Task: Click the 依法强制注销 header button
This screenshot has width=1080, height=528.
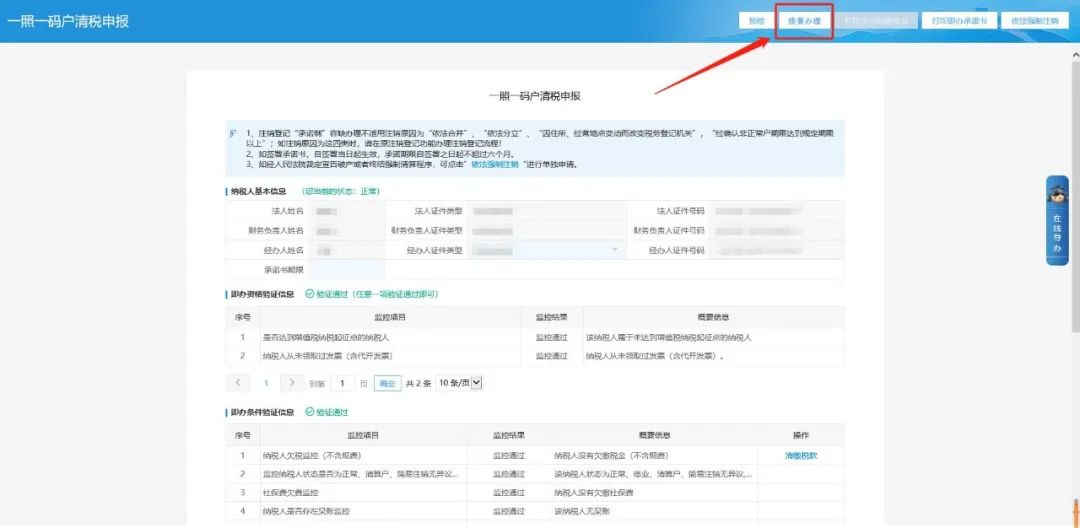Action: point(1035,21)
